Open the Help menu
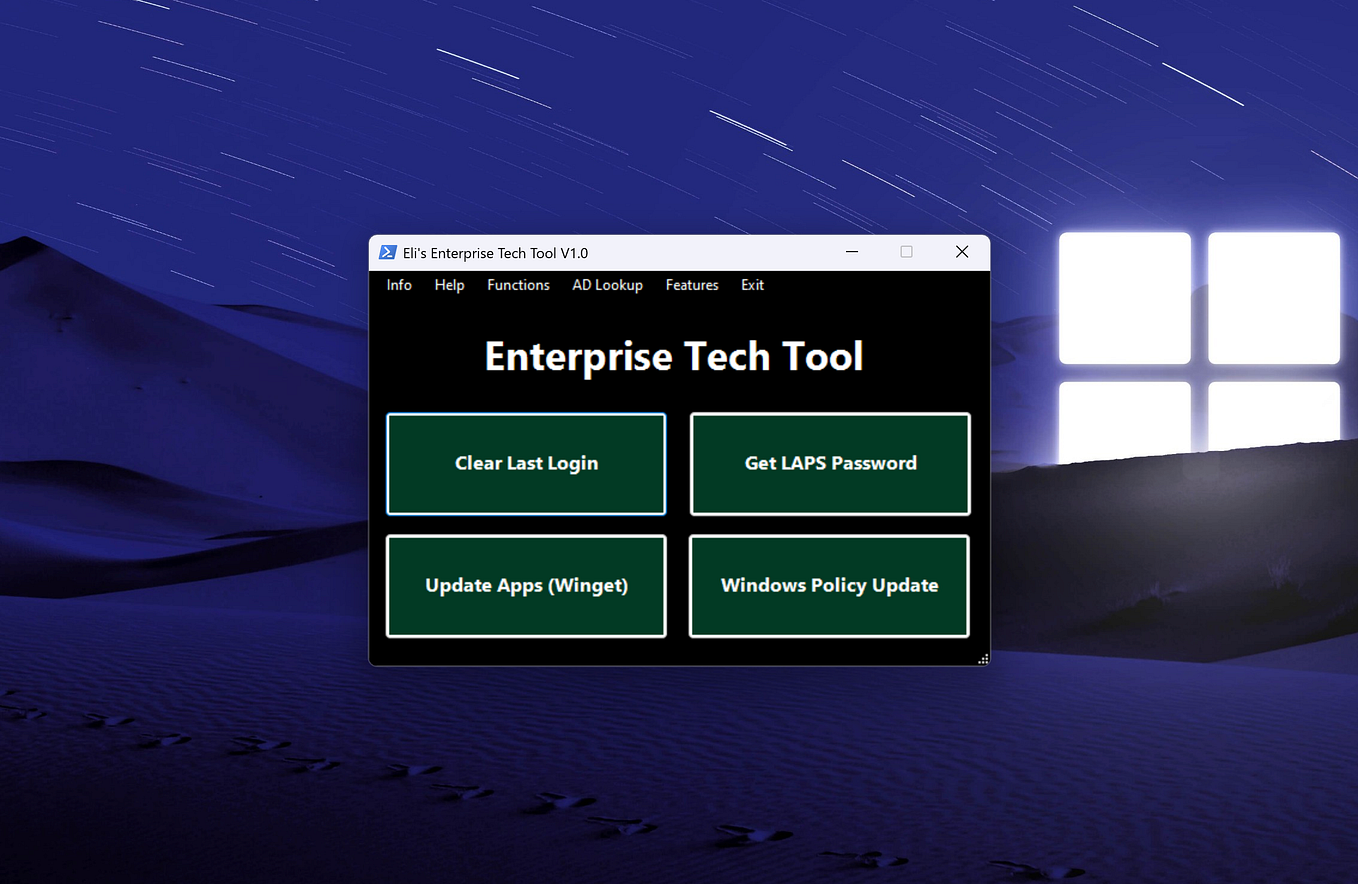This screenshot has width=1358, height=884. [x=449, y=285]
